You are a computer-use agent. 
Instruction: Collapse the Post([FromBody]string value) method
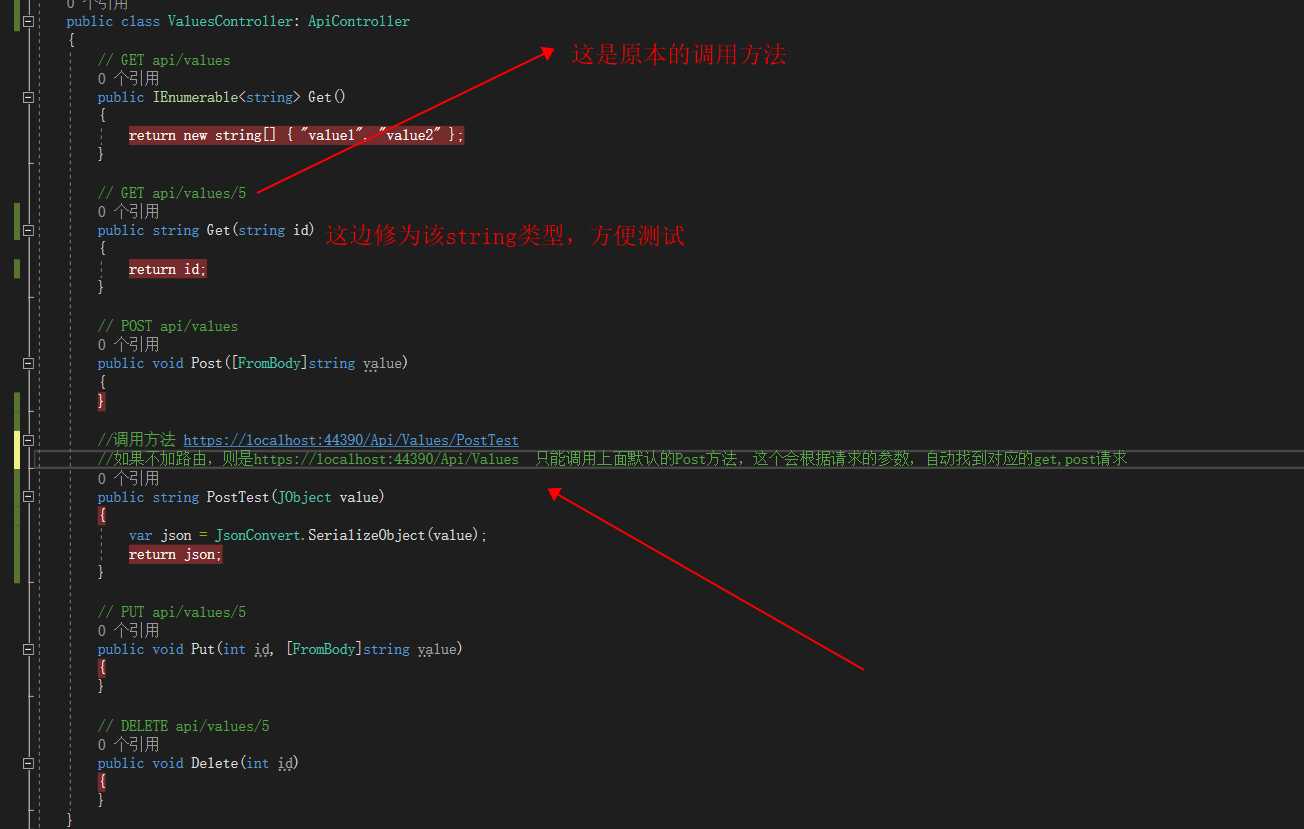28,363
